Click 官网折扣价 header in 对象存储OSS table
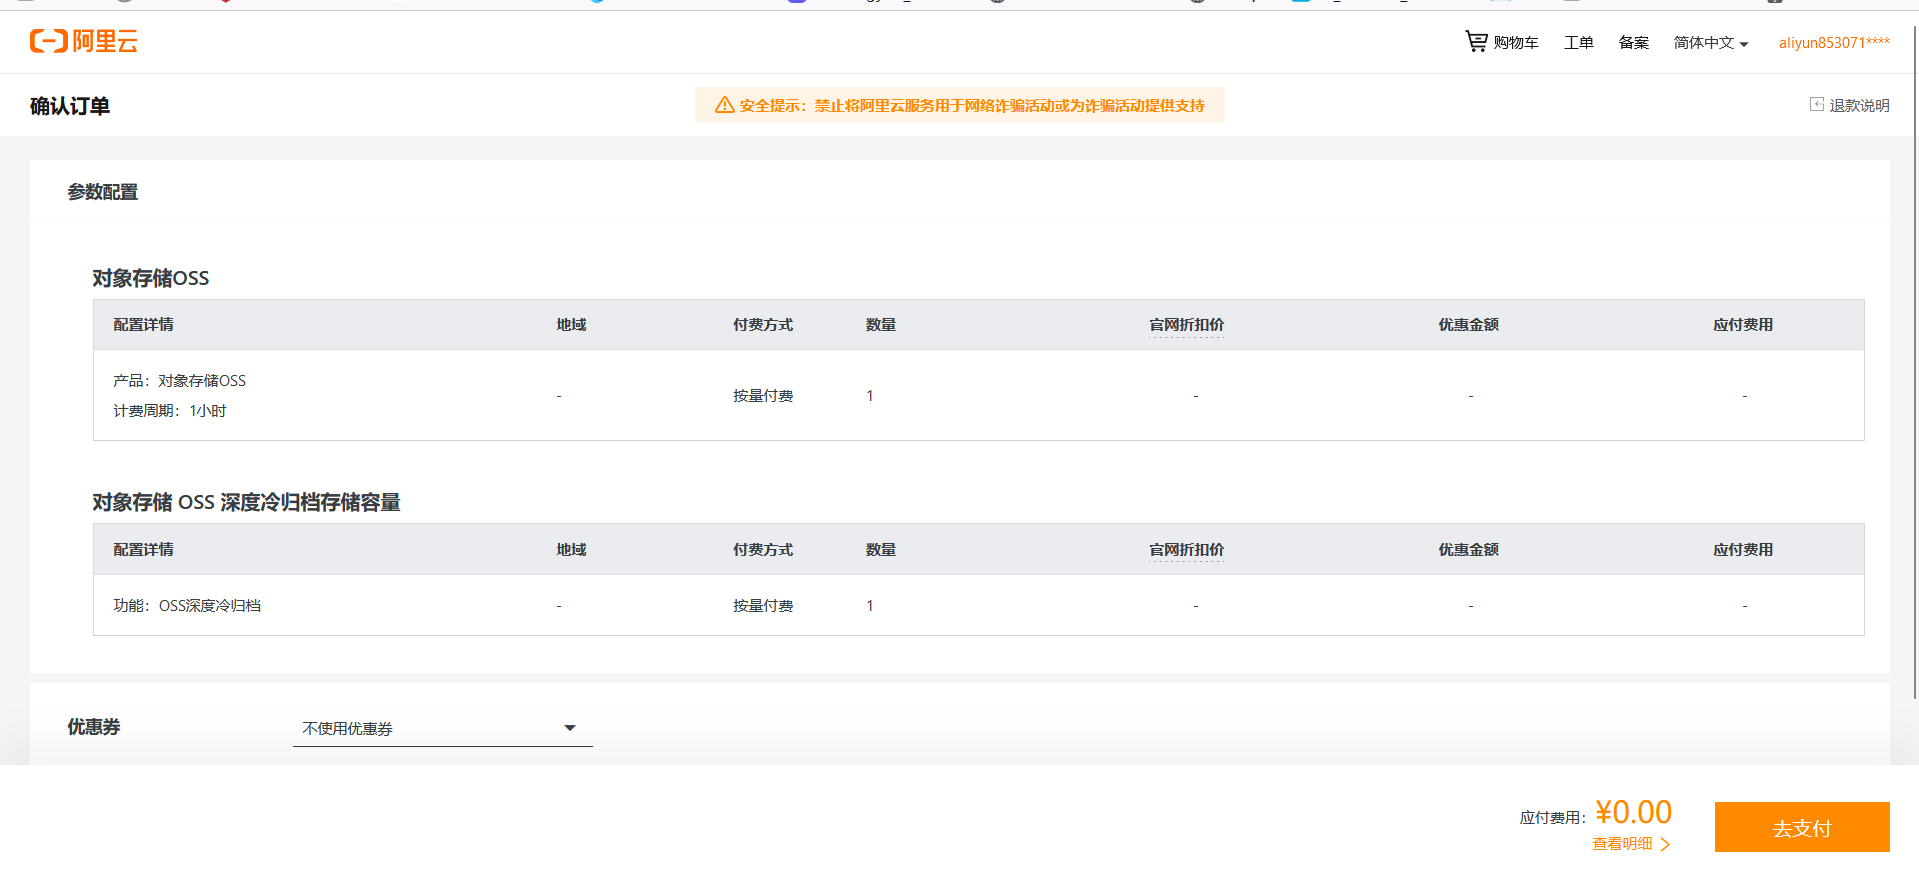Viewport: 1919px width, 873px height. pyautogui.click(x=1187, y=325)
